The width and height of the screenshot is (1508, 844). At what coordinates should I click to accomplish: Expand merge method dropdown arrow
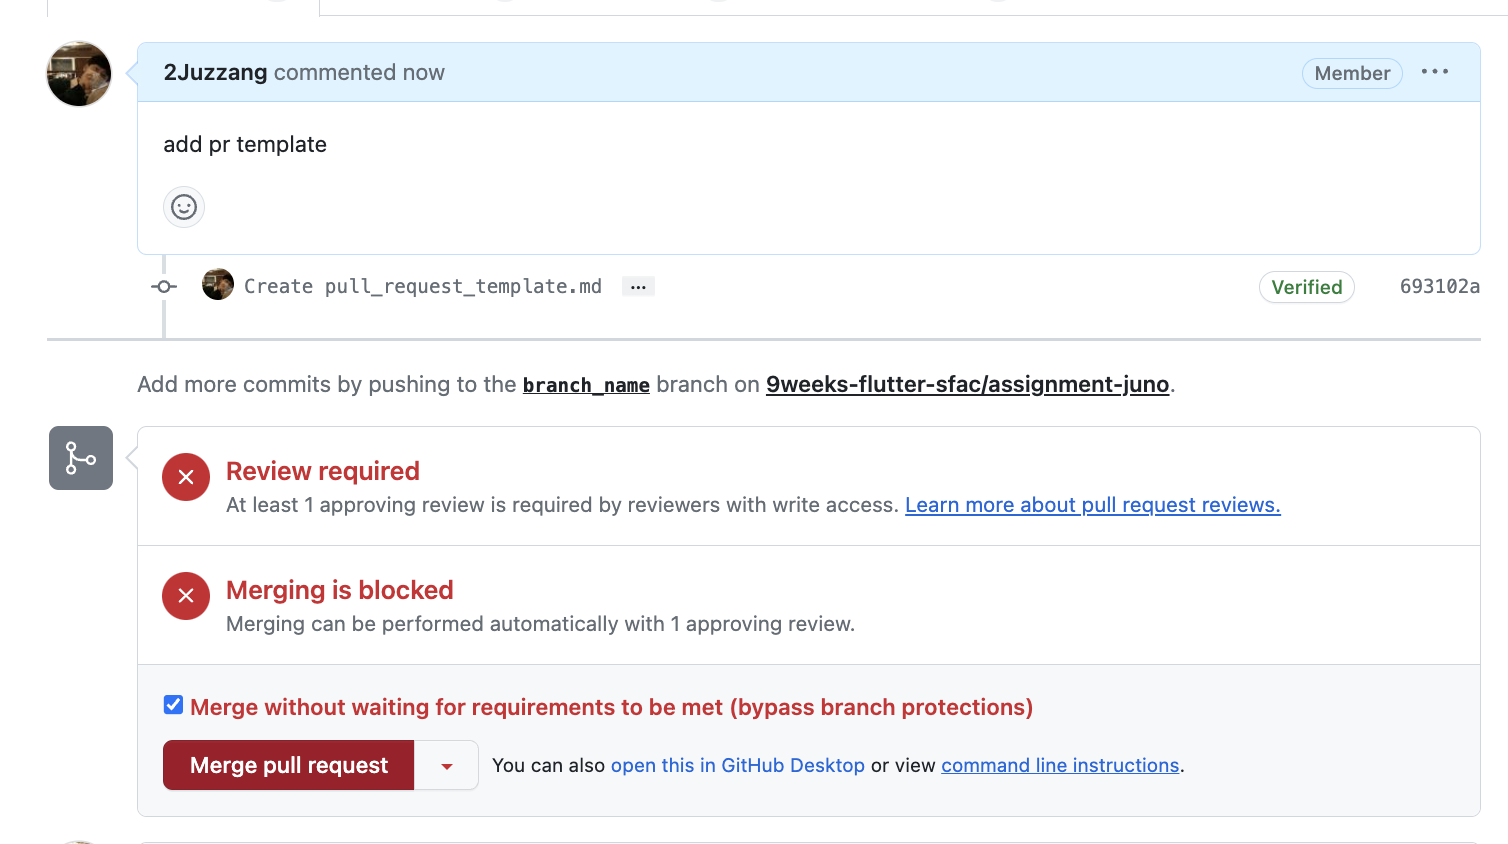(x=446, y=766)
